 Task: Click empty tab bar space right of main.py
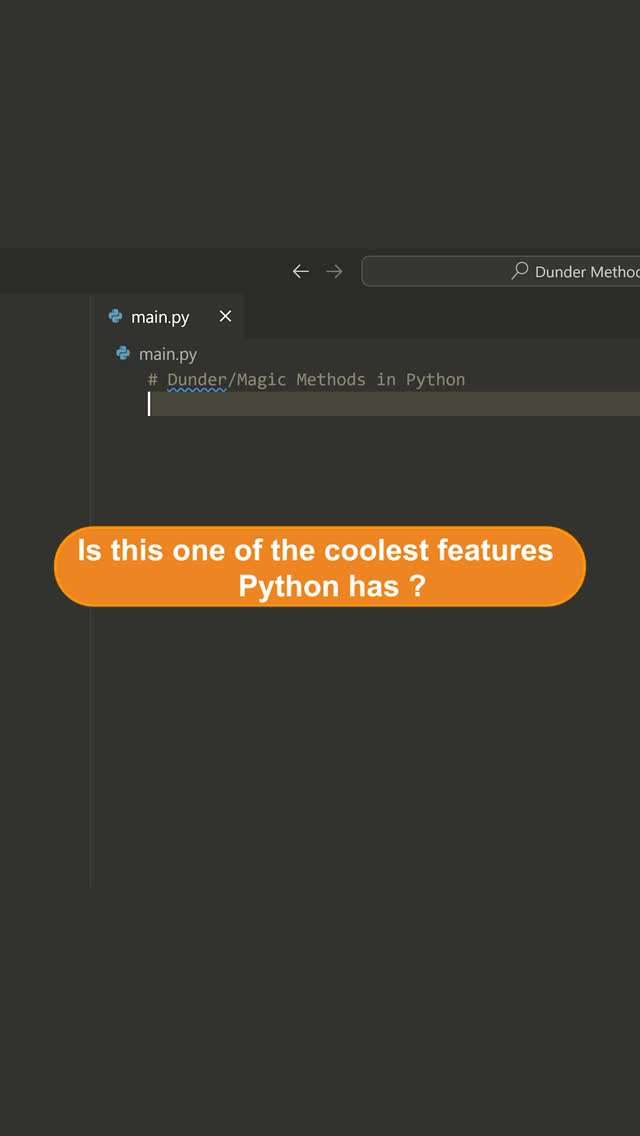pos(440,317)
